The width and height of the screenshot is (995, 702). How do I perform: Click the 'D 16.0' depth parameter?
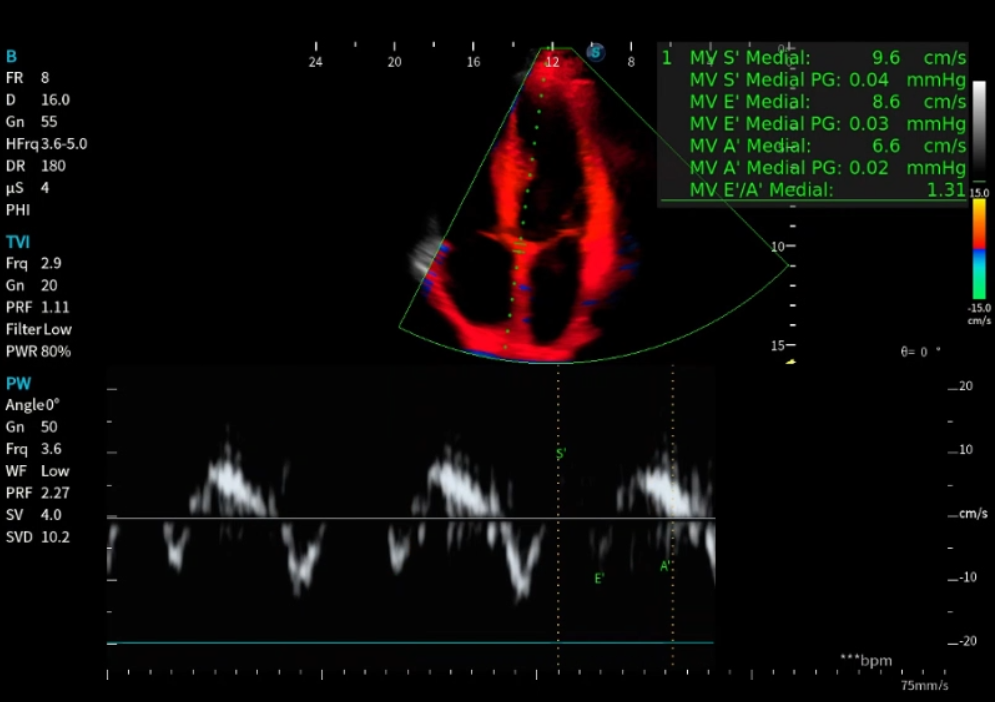point(38,100)
